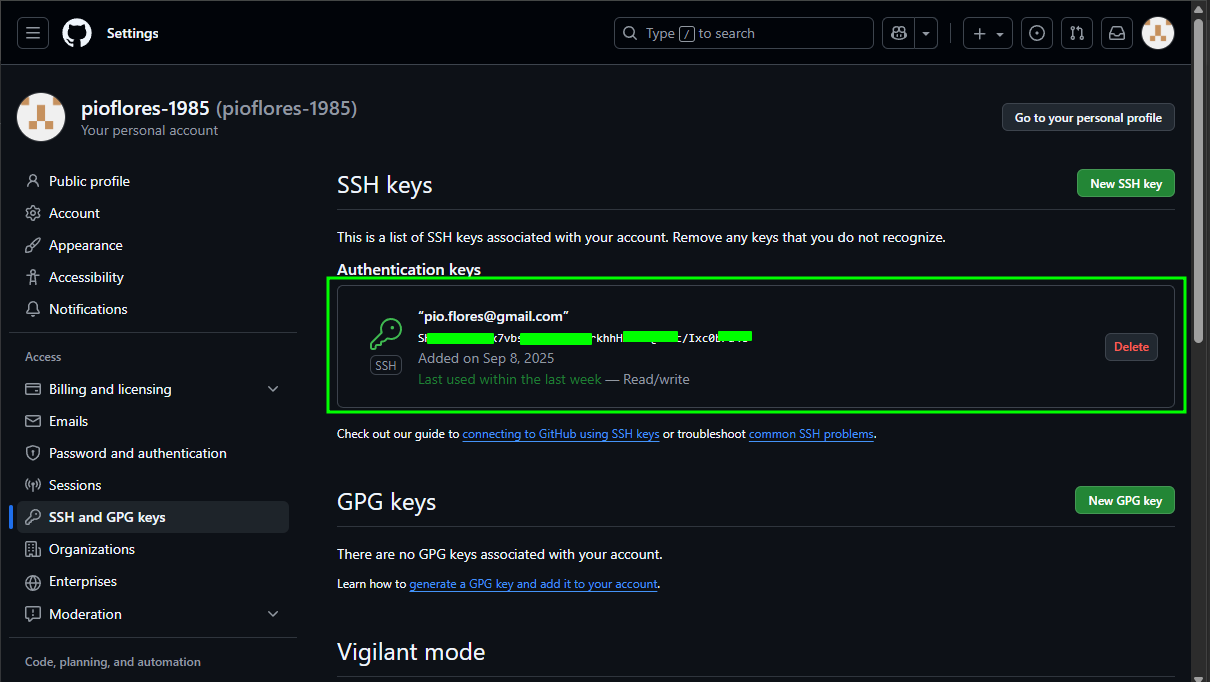
Task: Go to Sessions settings page
Action: click(x=75, y=485)
